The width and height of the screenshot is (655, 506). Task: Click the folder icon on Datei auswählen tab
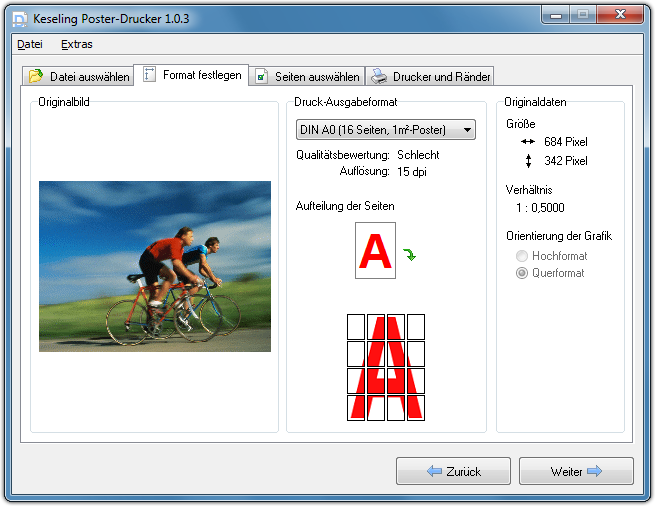tap(37, 76)
